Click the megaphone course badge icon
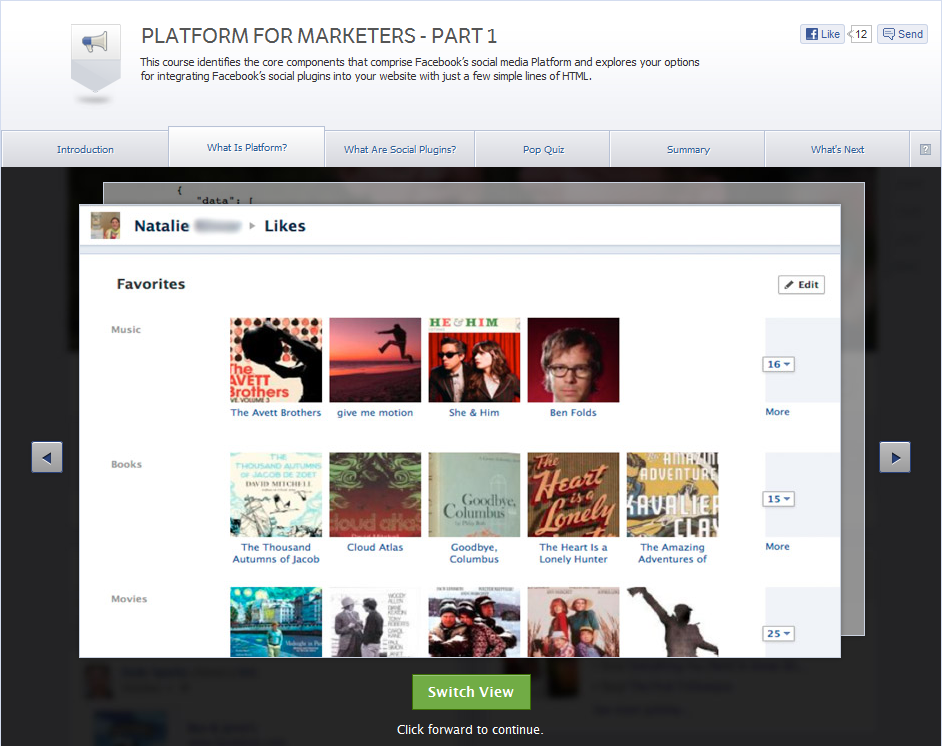942x746 pixels. click(x=96, y=58)
